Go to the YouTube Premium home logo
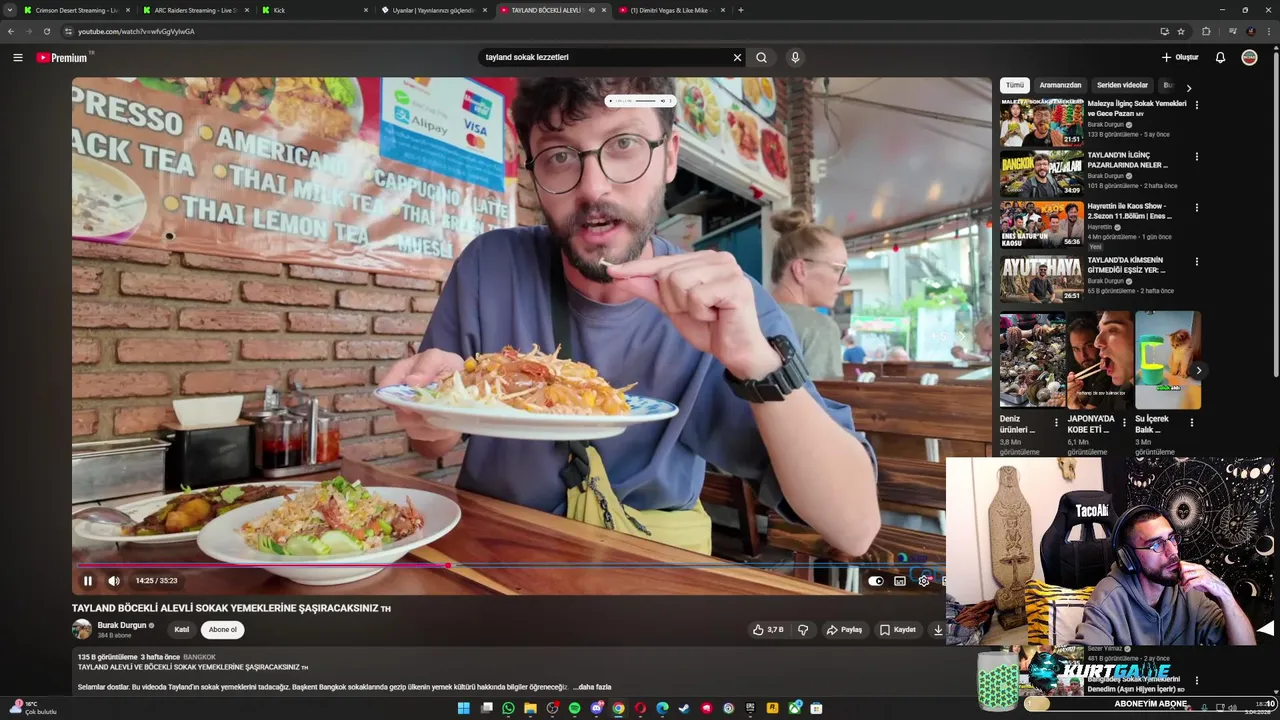Image resolution: width=1280 pixels, height=720 pixels. coord(62,58)
